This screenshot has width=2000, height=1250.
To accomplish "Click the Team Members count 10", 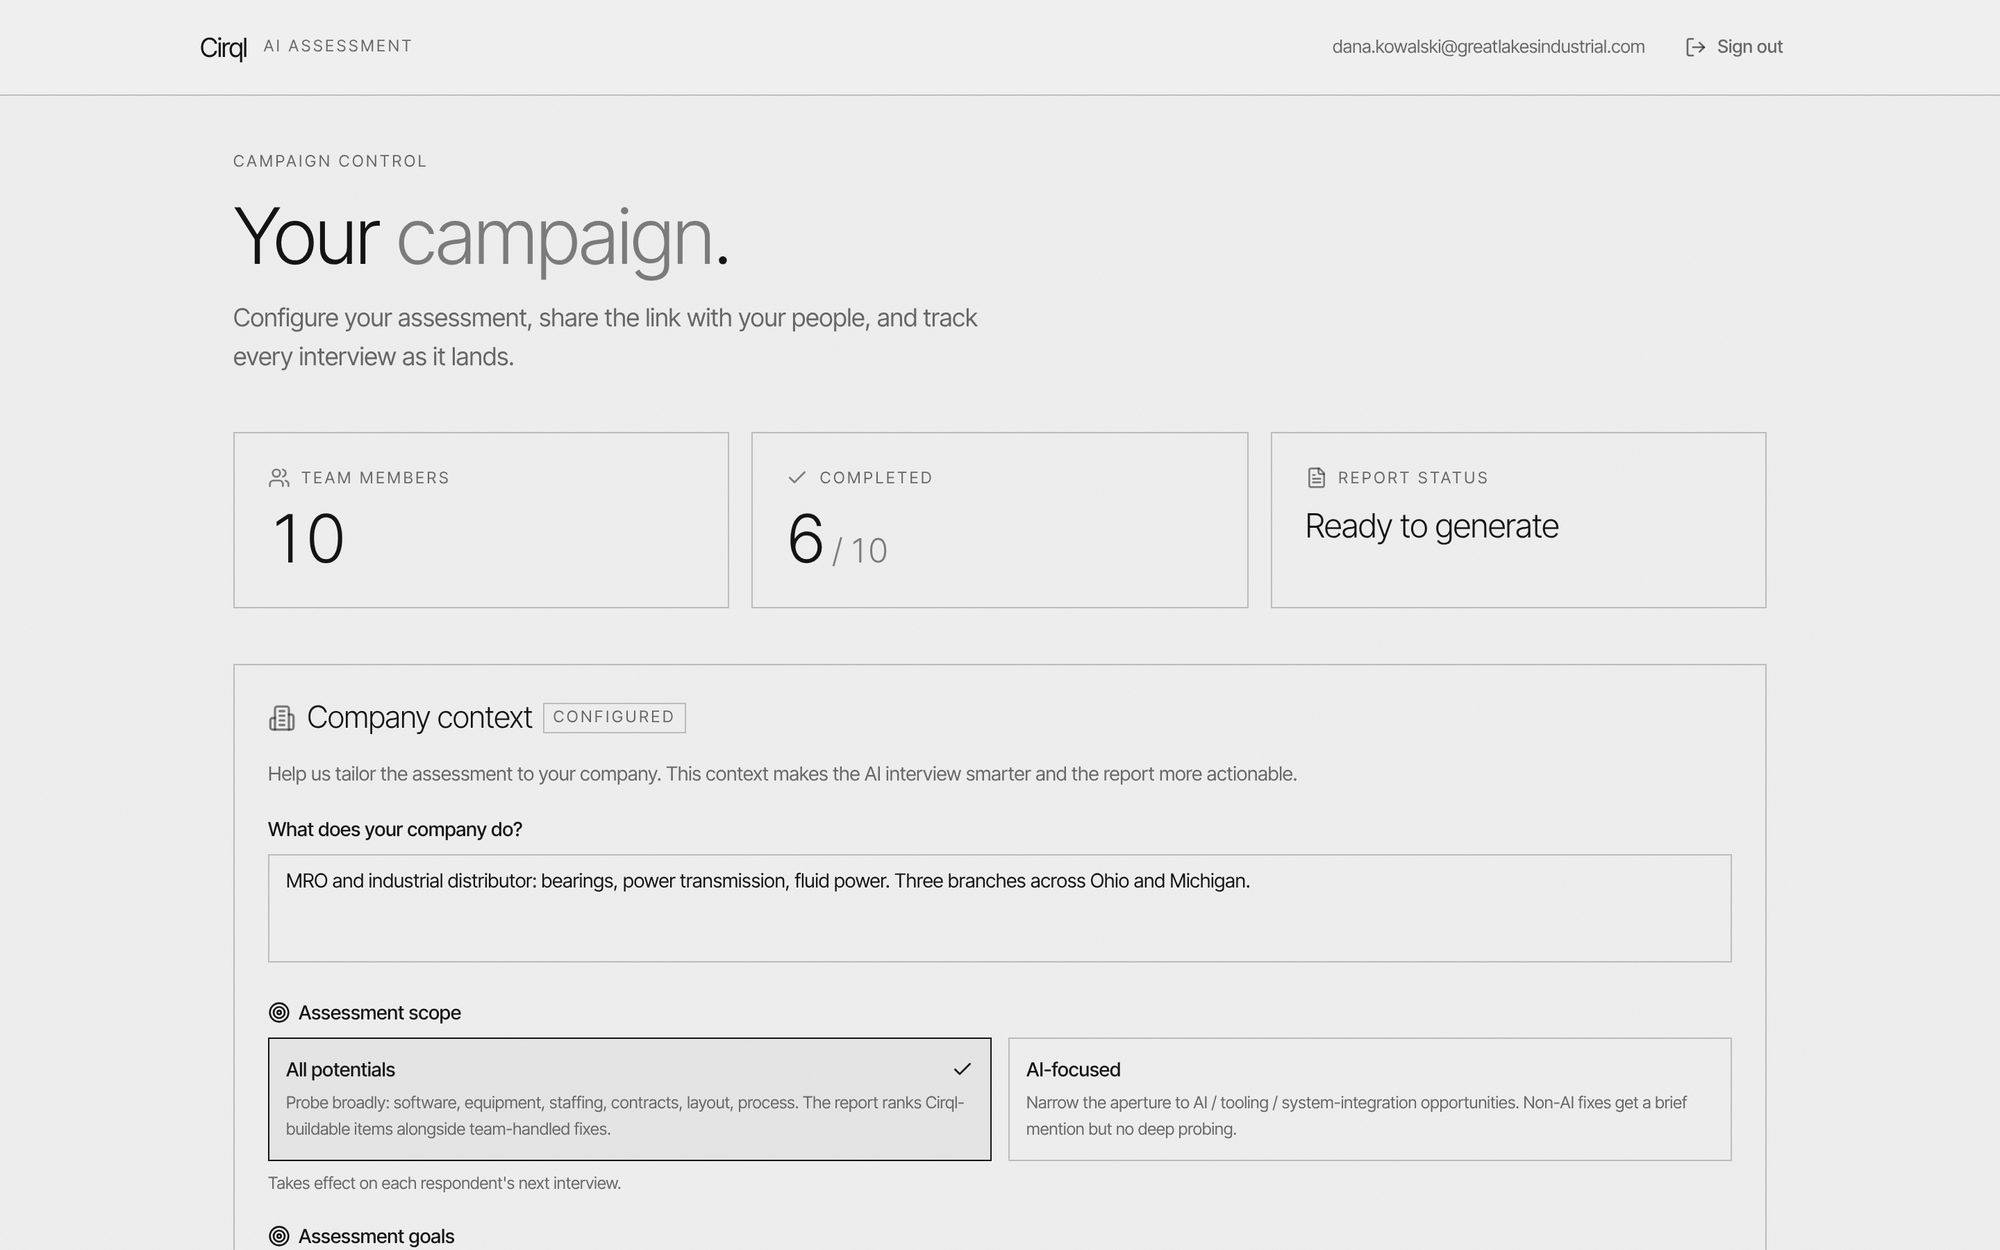I will point(308,540).
